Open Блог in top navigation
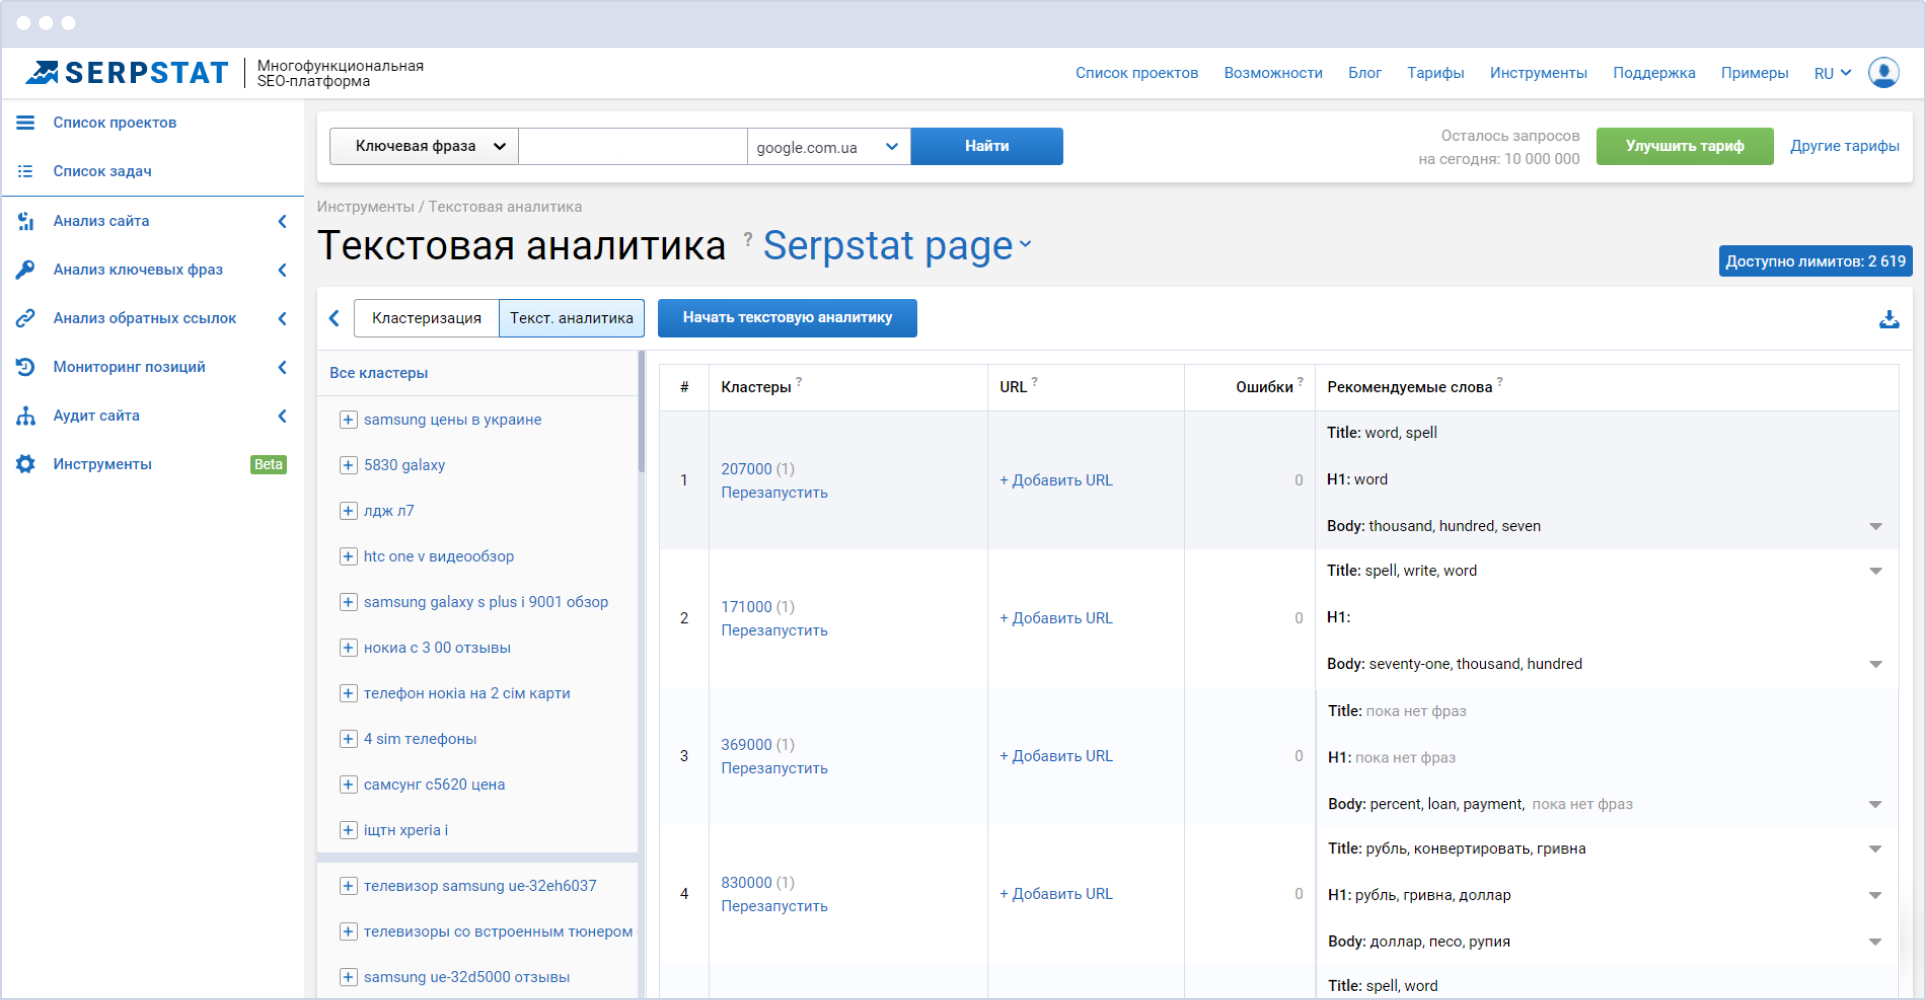Image resolution: width=1926 pixels, height=1000 pixels. tap(1365, 73)
